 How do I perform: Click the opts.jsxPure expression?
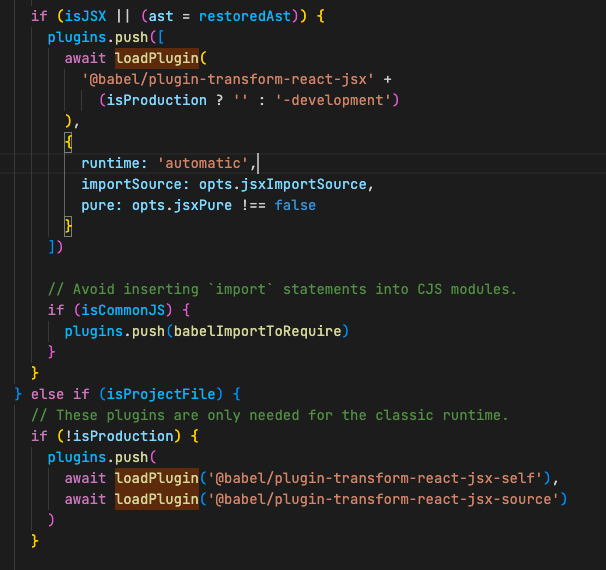174,205
